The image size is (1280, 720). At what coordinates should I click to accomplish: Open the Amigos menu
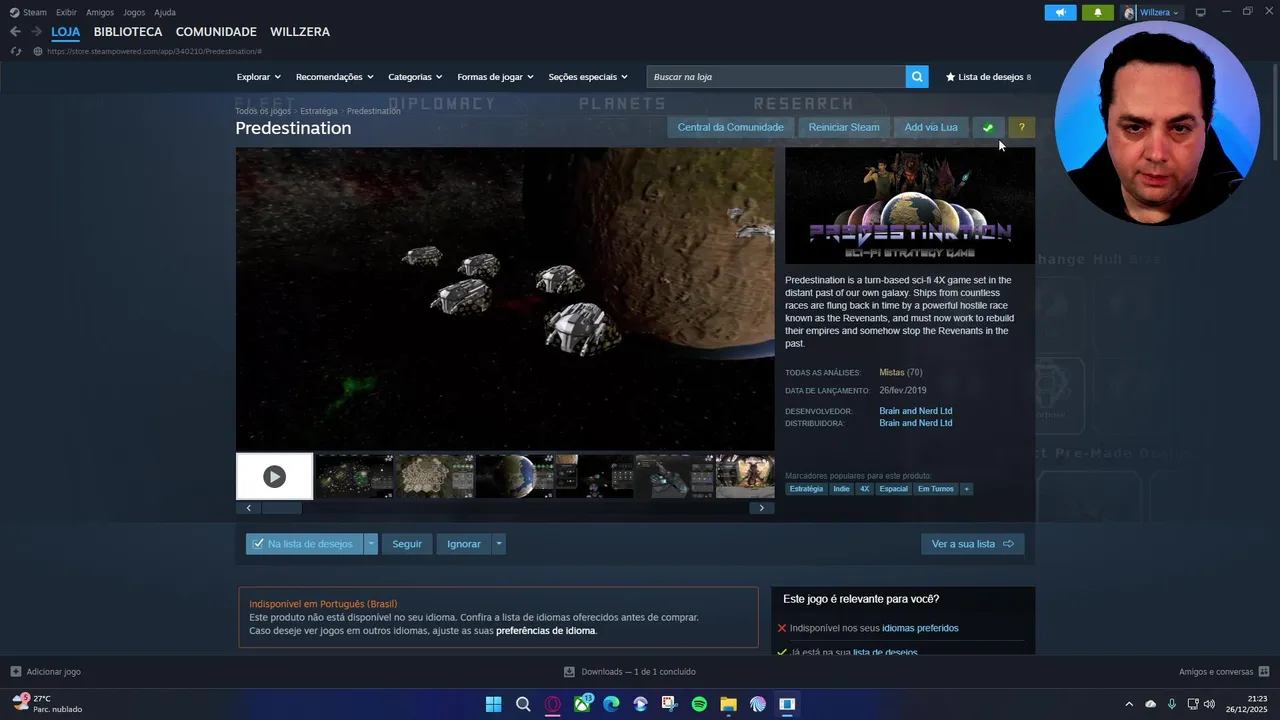pyautogui.click(x=100, y=12)
